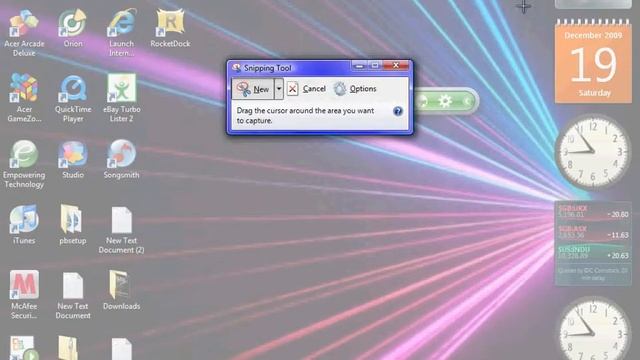Click the upper analog clock gadget
Viewport: 640px width, 360px height.
pyautogui.click(x=593, y=152)
